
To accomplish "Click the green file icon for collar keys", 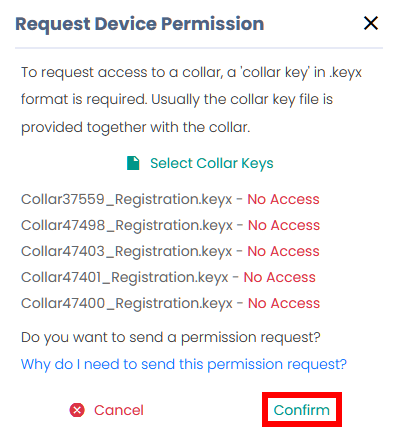I will 133,163.
